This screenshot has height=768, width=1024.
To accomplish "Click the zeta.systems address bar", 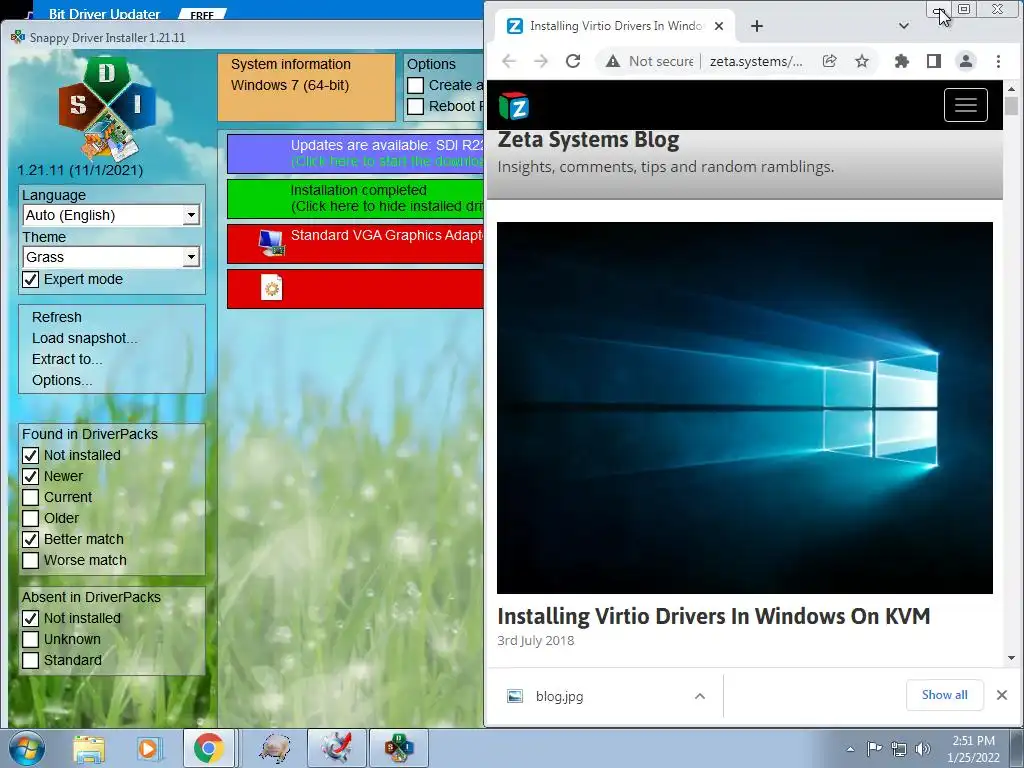I will pos(756,61).
